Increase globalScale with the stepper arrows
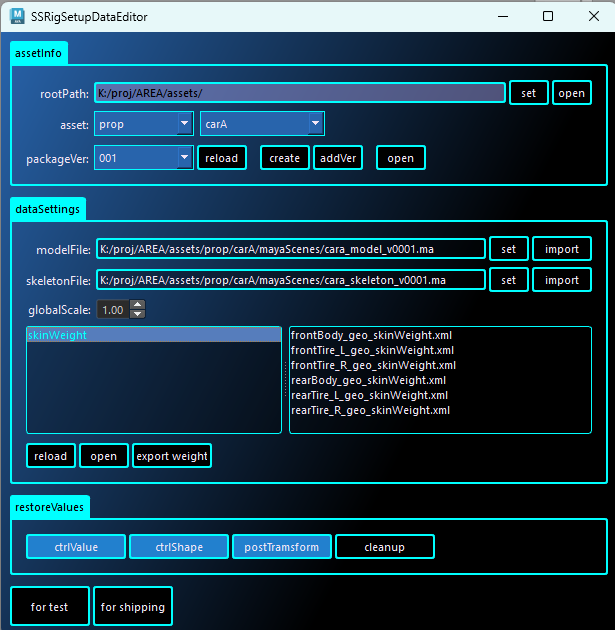This screenshot has width=615, height=630. click(x=138, y=306)
